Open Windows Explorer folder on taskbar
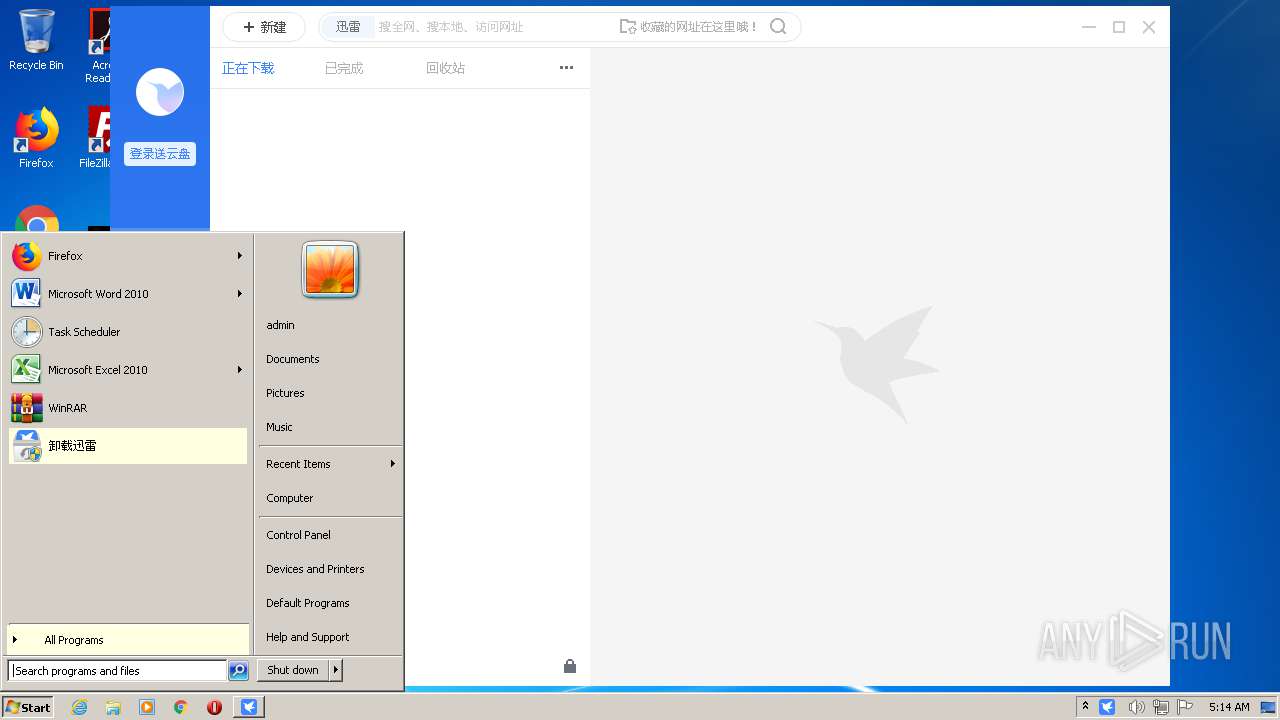Screen dimensions: 1280x720 [113, 707]
